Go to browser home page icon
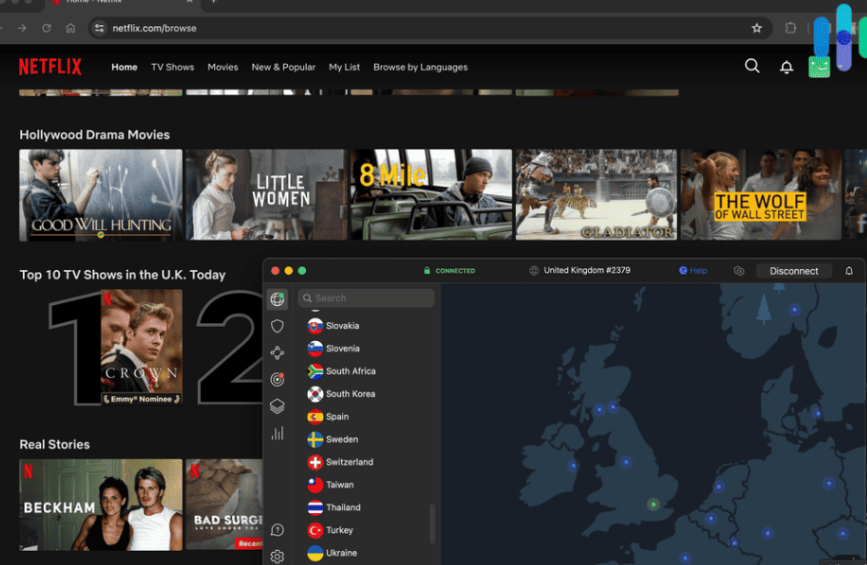The image size is (867, 565). [x=70, y=28]
